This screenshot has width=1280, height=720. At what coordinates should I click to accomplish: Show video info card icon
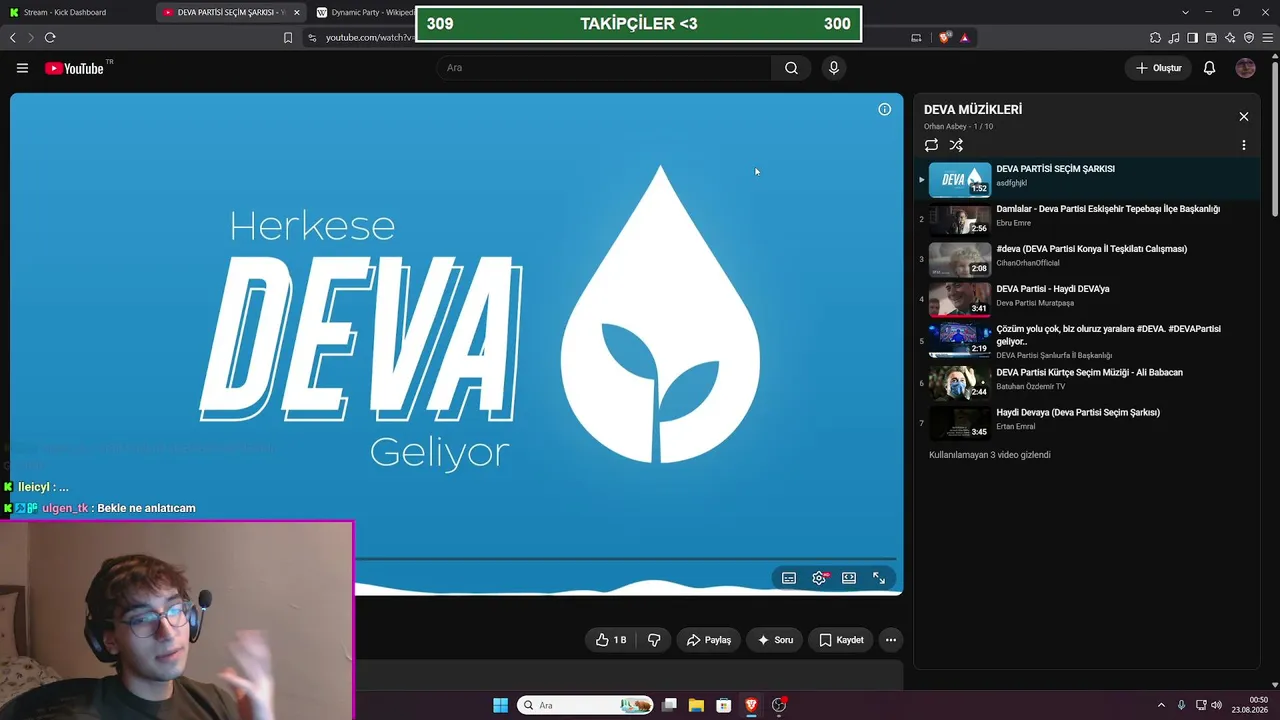tap(884, 109)
